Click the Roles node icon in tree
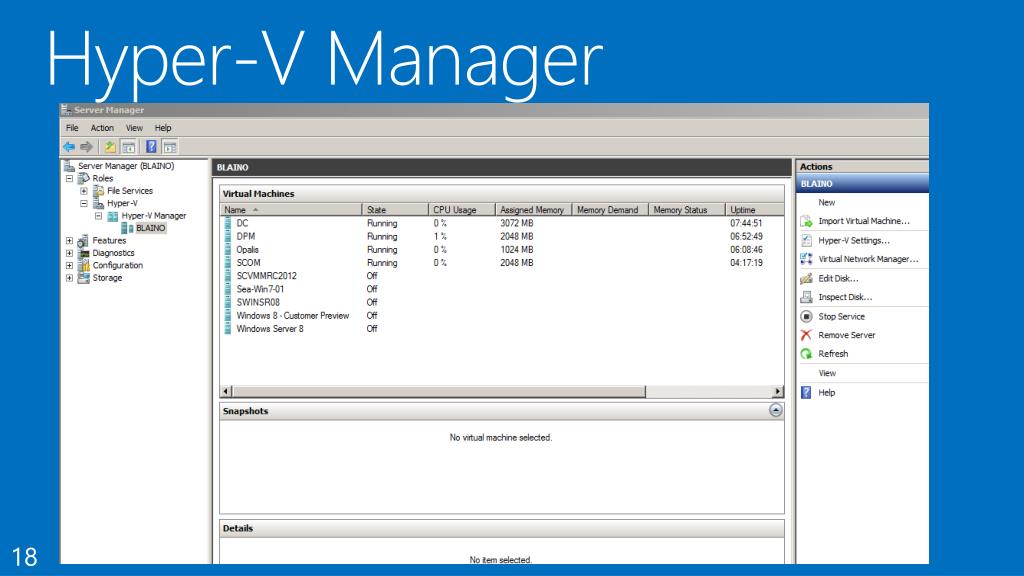This screenshot has height=576, width=1024. [84, 178]
